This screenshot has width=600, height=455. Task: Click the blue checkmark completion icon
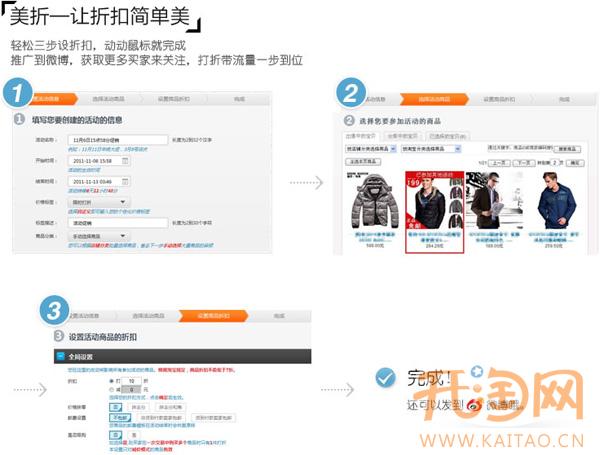[x=383, y=379]
